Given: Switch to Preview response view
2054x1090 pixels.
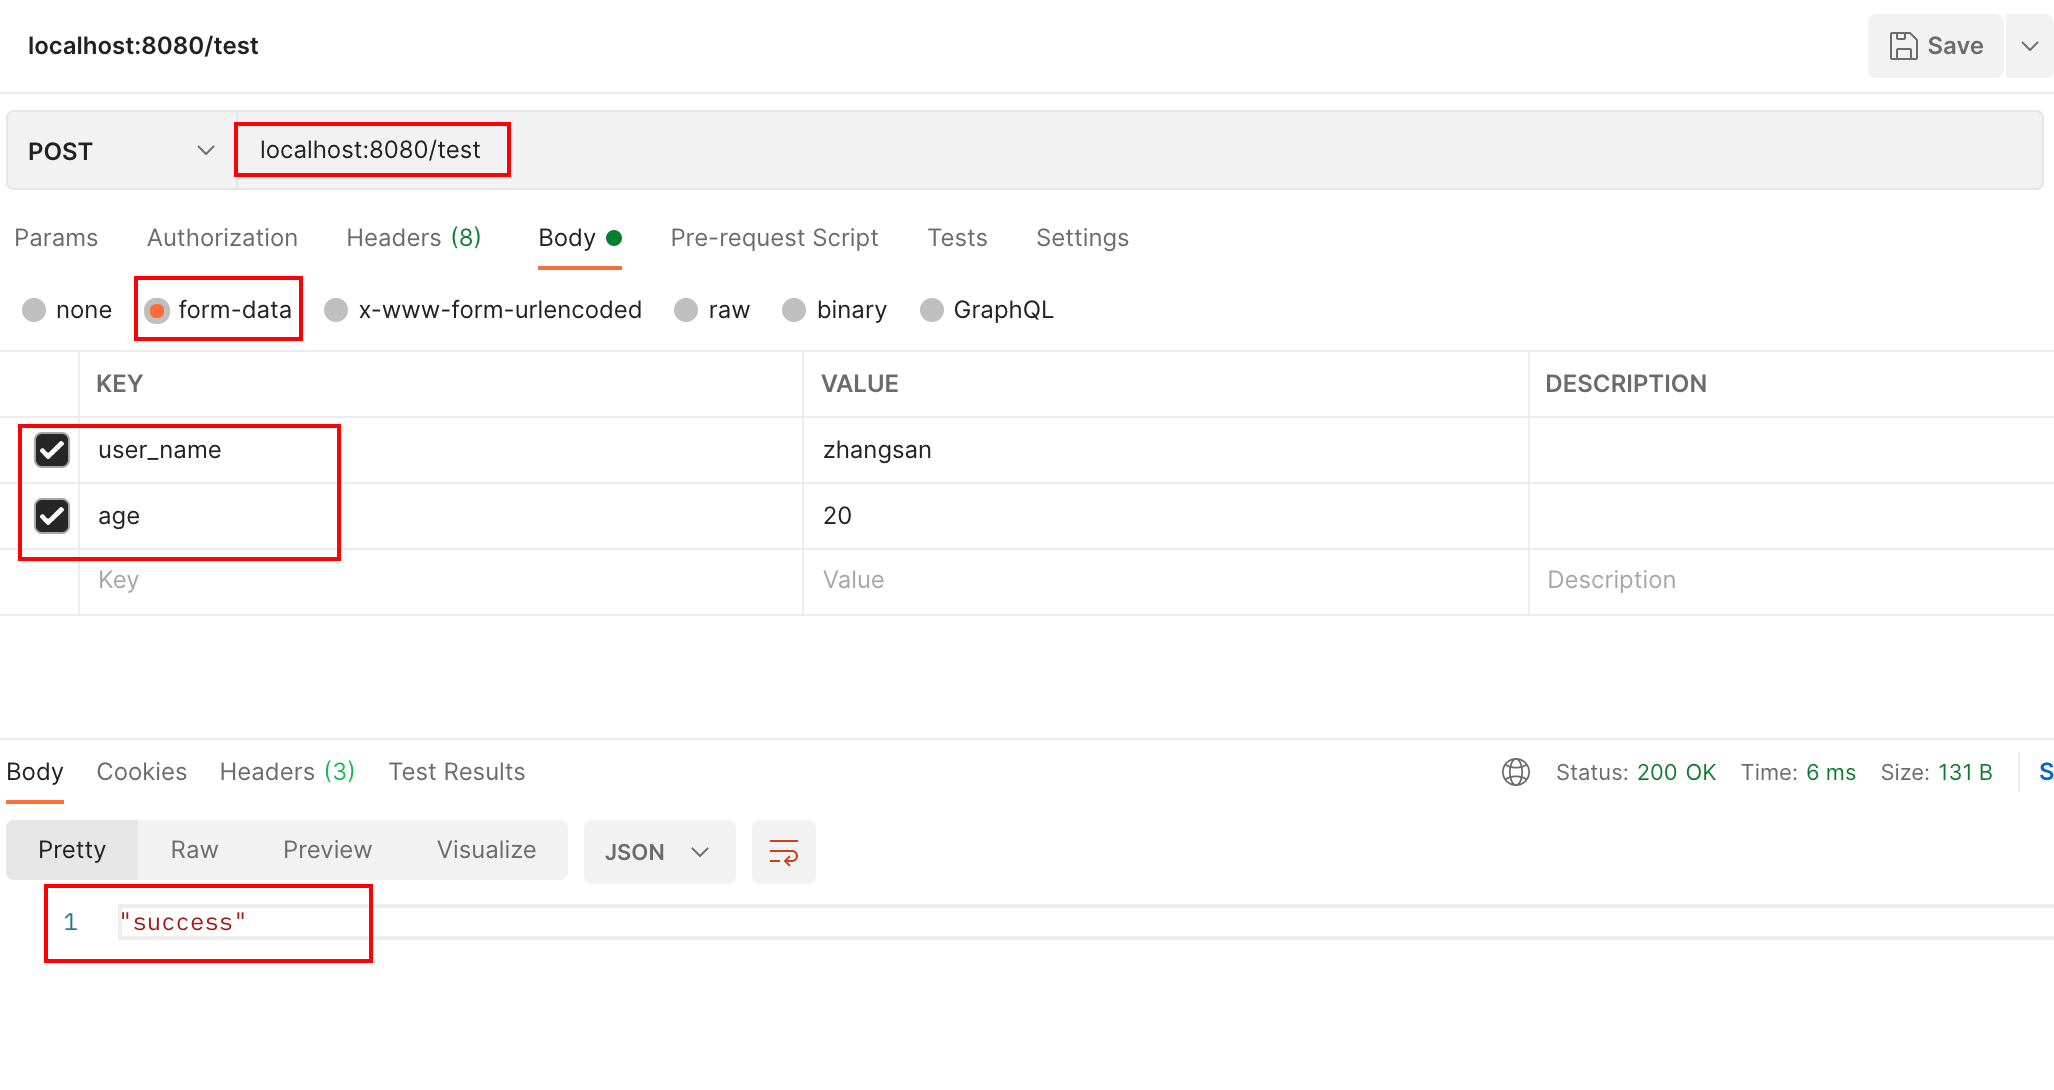Looking at the screenshot, I should [327, 850].
